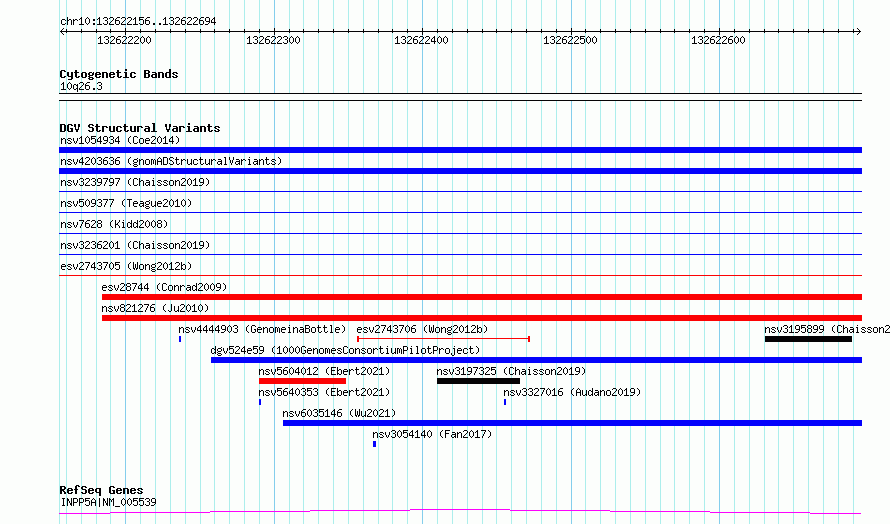Click the black bar under nsv3195899
This screenshot has height=524, width=890.
pos(808,339)
